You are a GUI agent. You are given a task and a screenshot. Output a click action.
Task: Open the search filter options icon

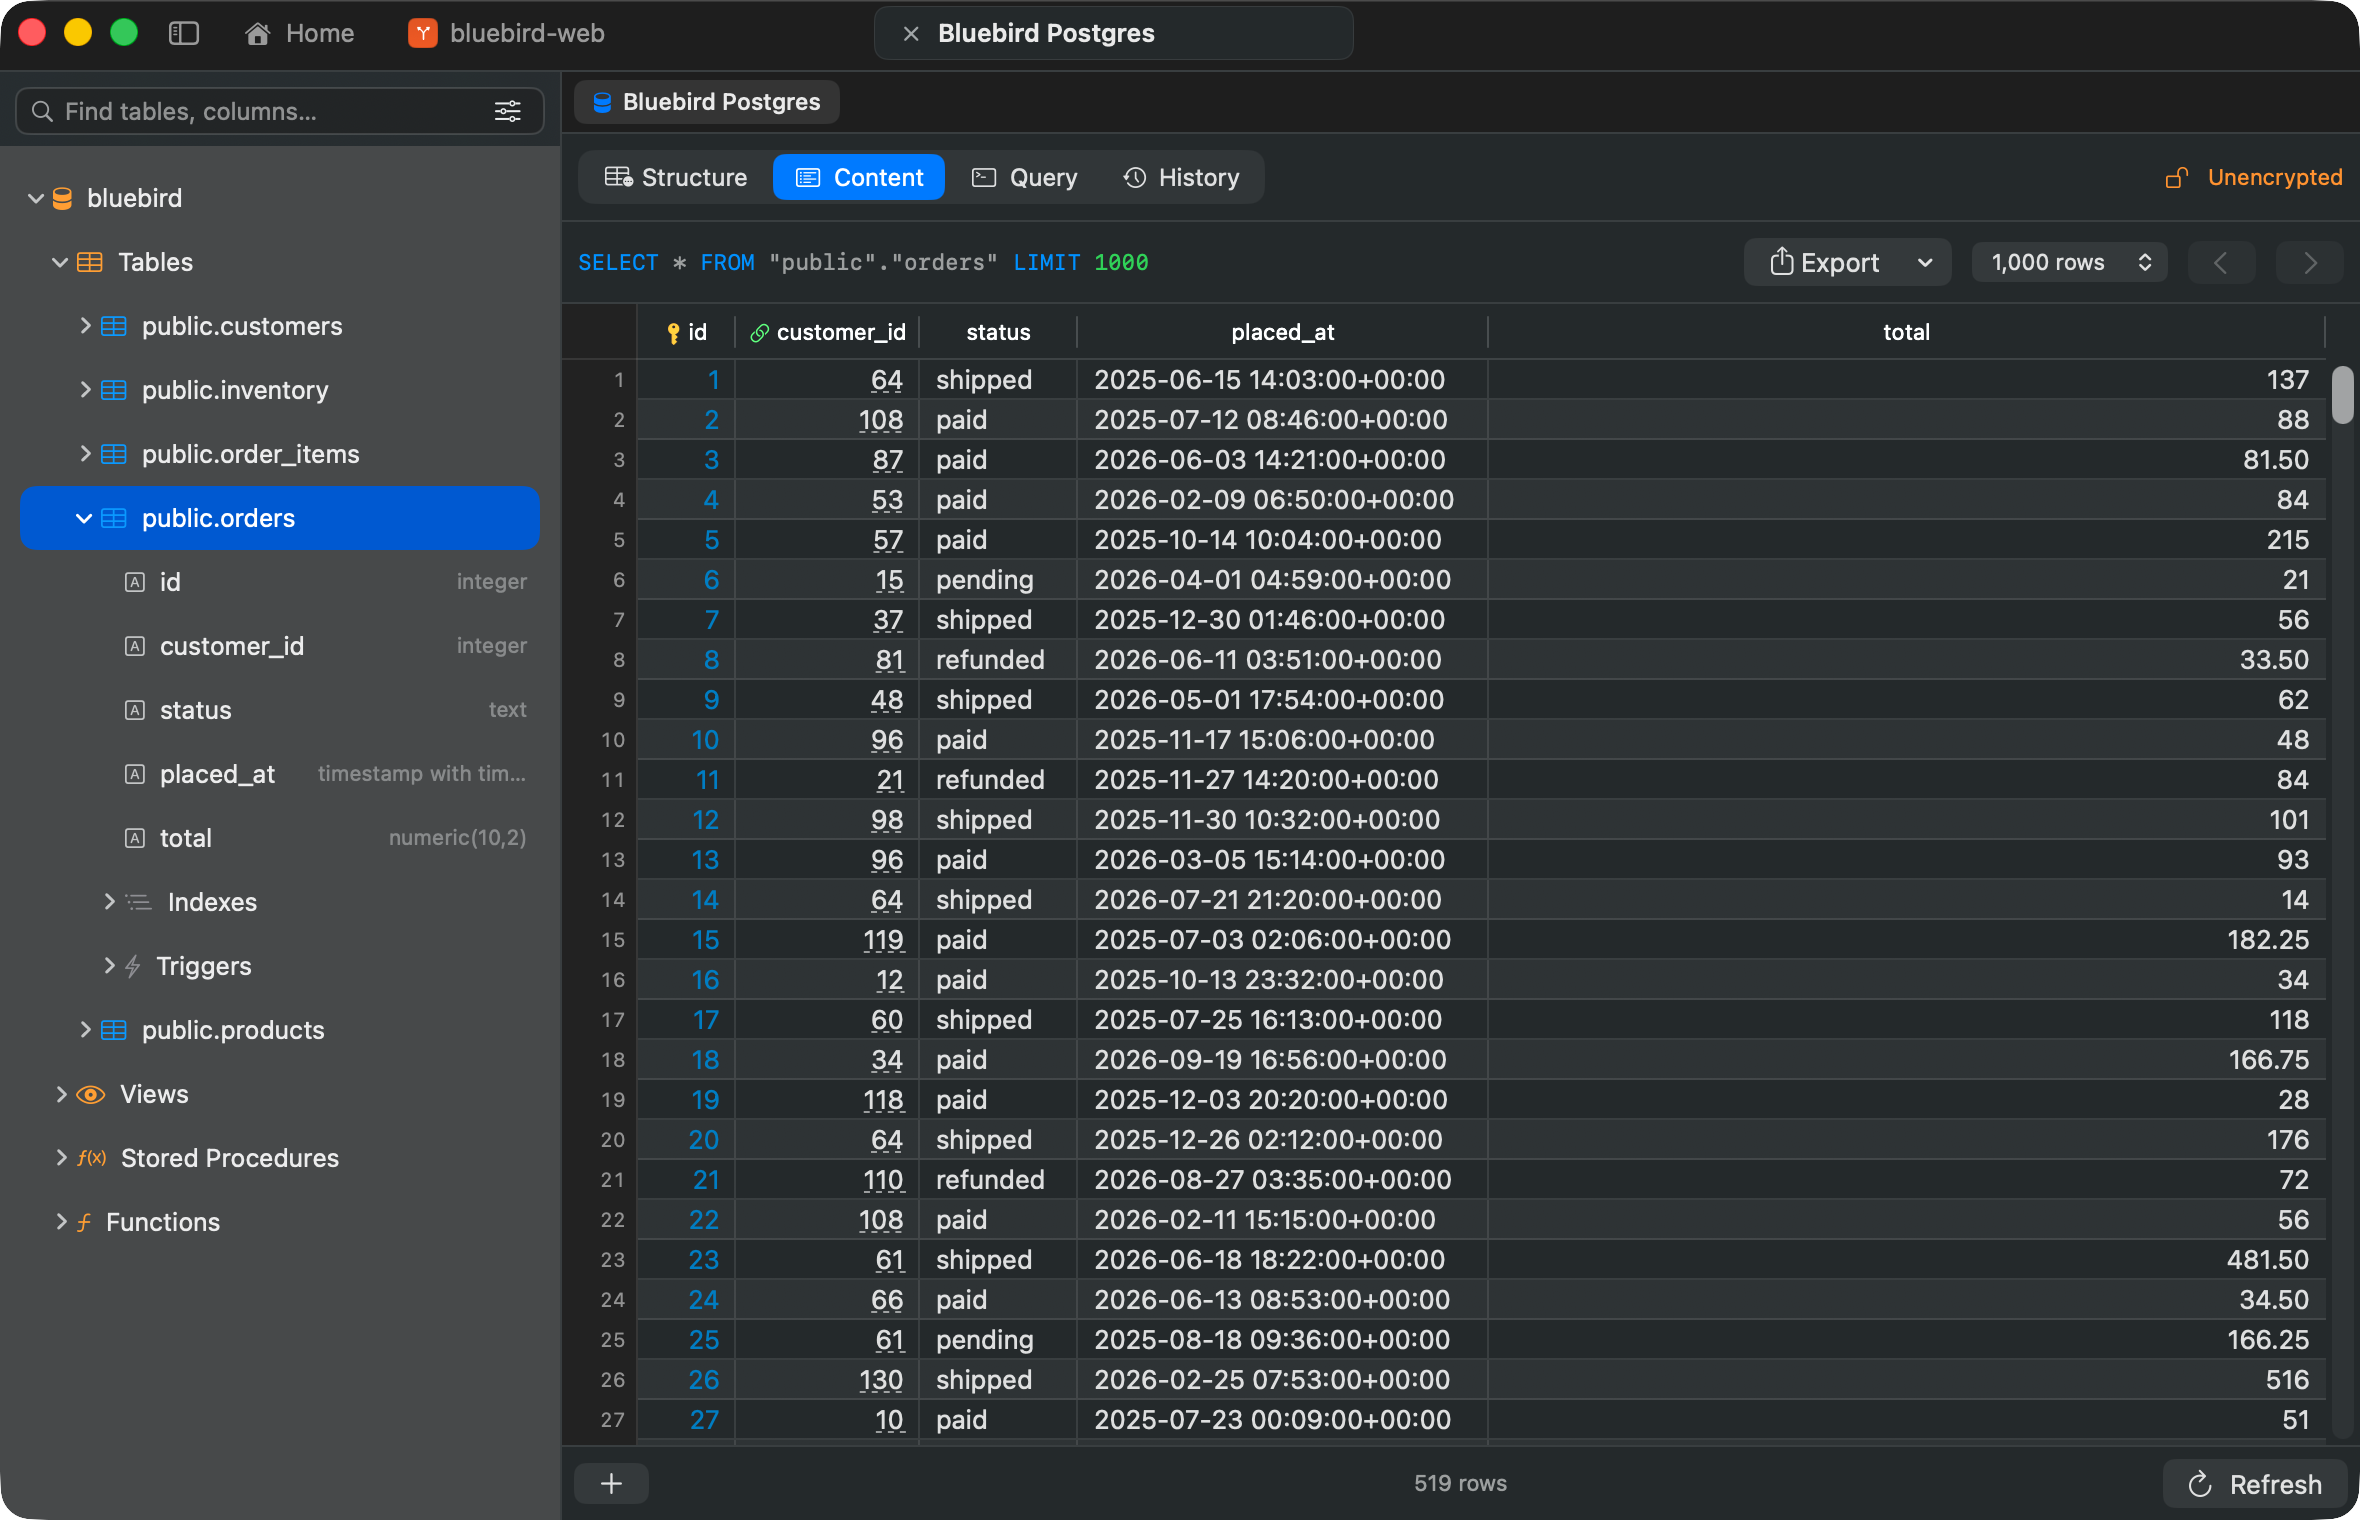508,111
